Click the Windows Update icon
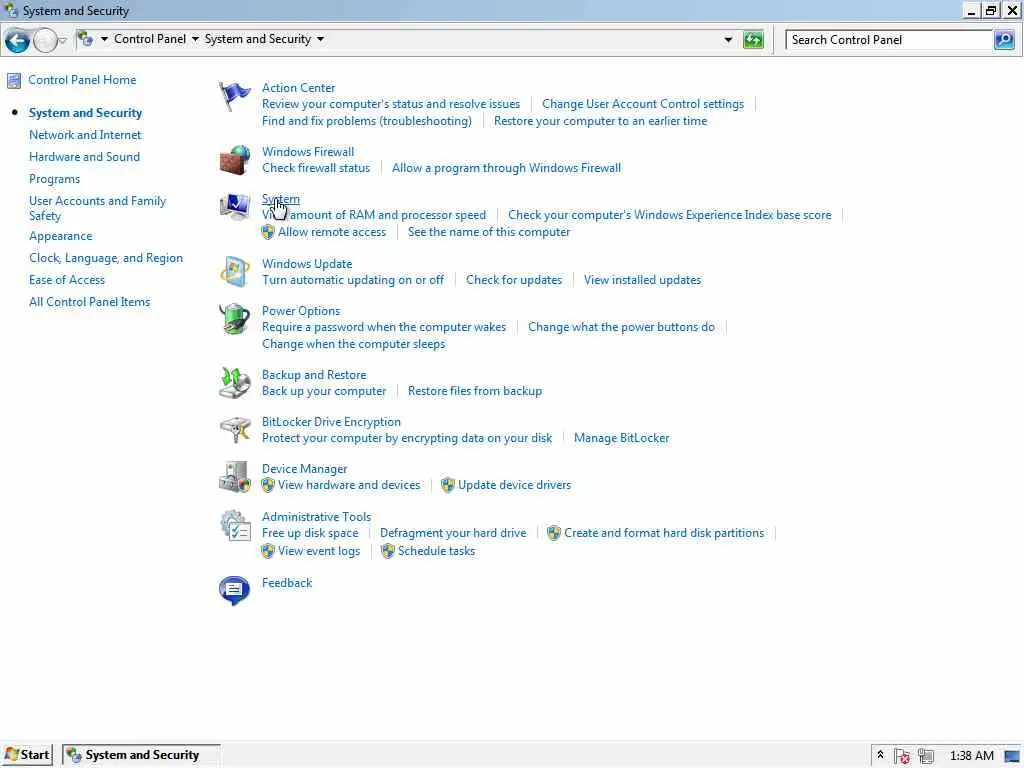 tap(234, 272)
